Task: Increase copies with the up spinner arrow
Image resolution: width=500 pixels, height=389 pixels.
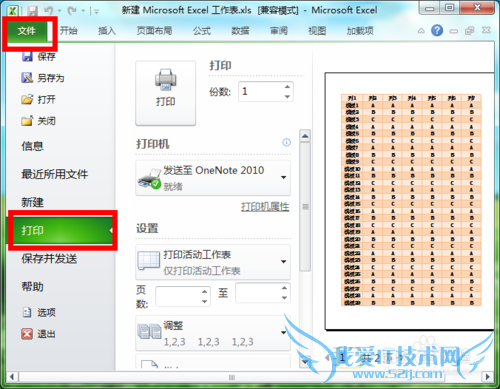Action: (287, 87)
